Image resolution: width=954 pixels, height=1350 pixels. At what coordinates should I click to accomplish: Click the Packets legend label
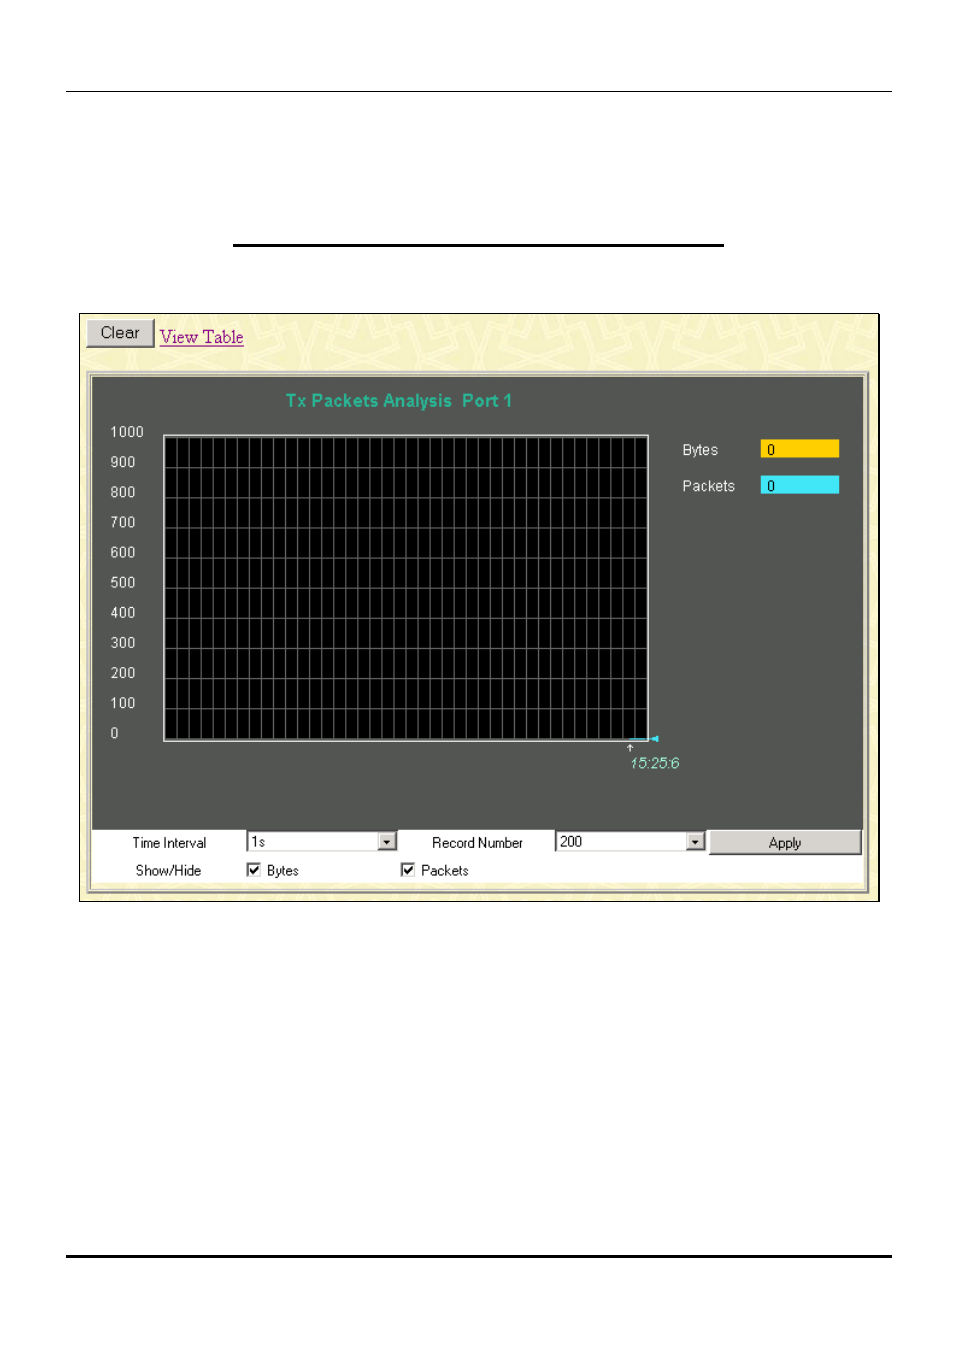point(708,486)
